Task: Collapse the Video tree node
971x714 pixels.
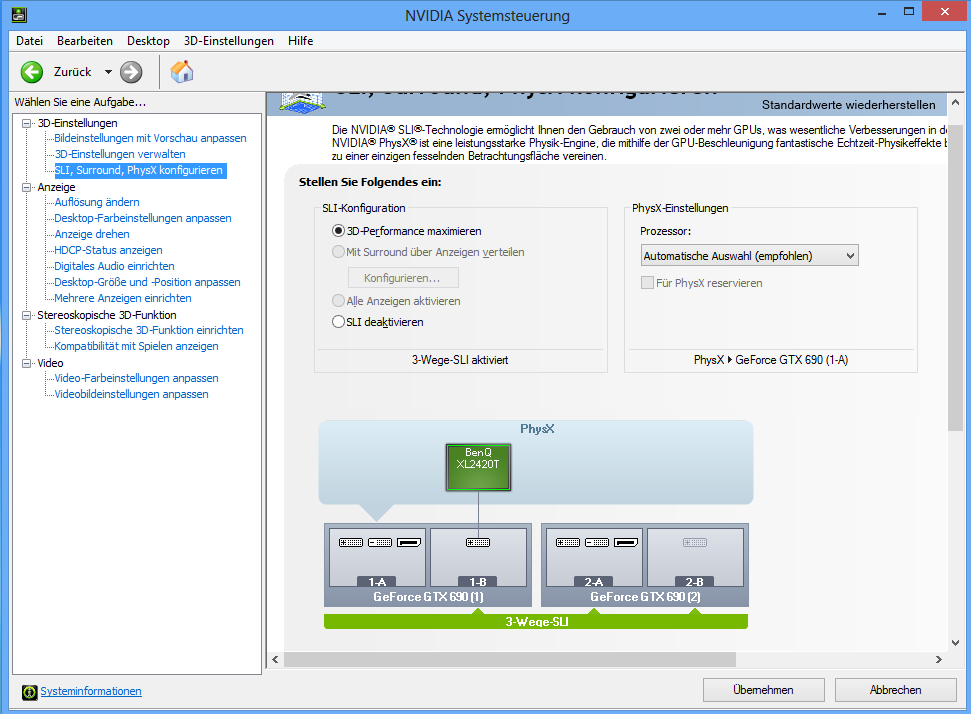Action: click(x=26, y=364)
